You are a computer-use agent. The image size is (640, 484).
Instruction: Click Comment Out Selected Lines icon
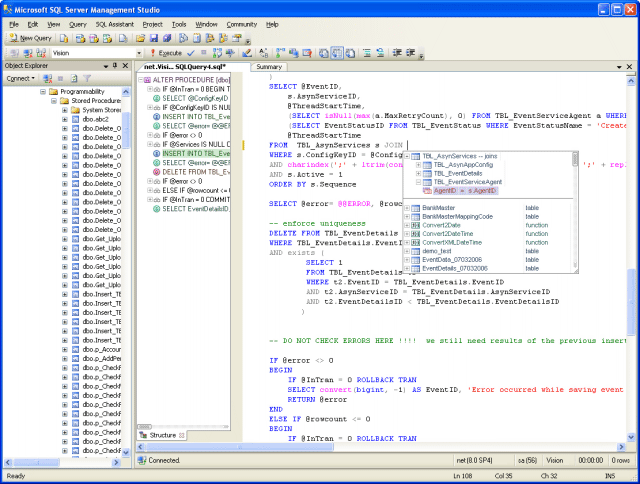[367, 53]
